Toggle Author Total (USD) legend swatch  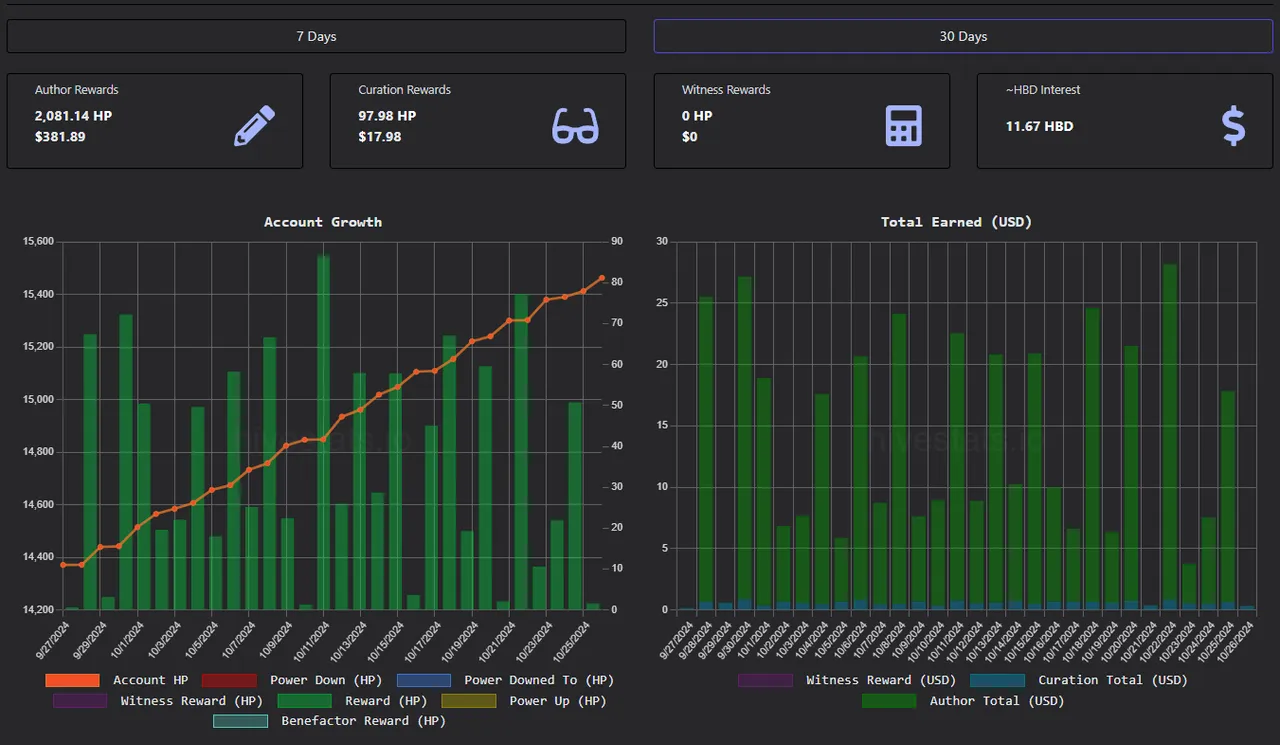tap(889, 701)
